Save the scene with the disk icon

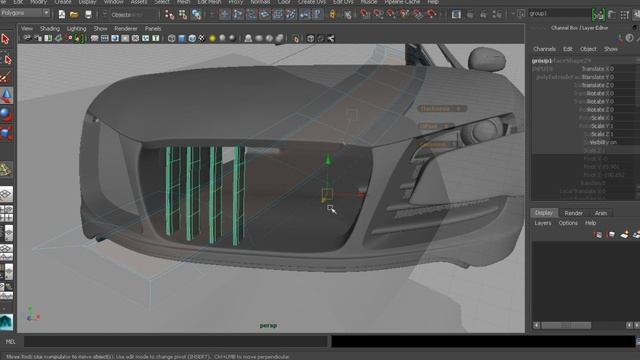tap(88, 14)
